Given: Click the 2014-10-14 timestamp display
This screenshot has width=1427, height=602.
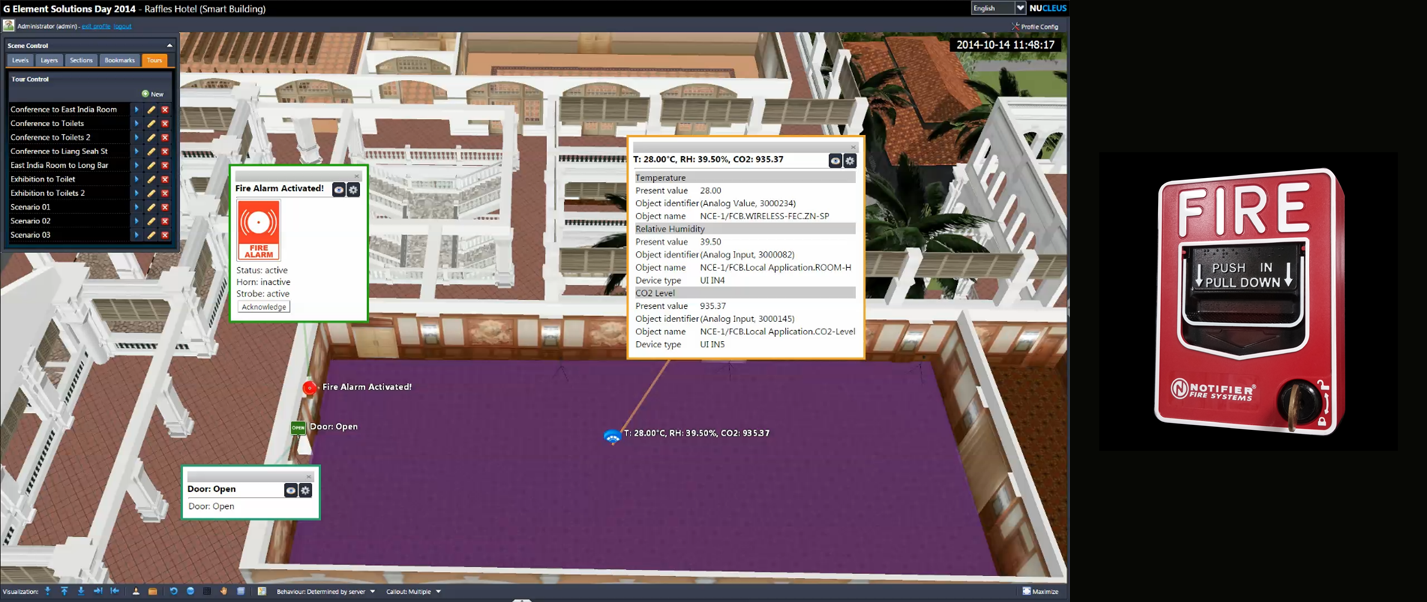Looking at the screenshot, I should [1005, 45].
